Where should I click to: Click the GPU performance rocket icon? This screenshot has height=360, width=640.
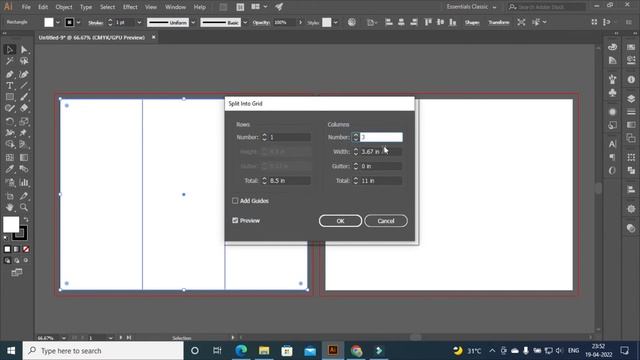point(279,7)
